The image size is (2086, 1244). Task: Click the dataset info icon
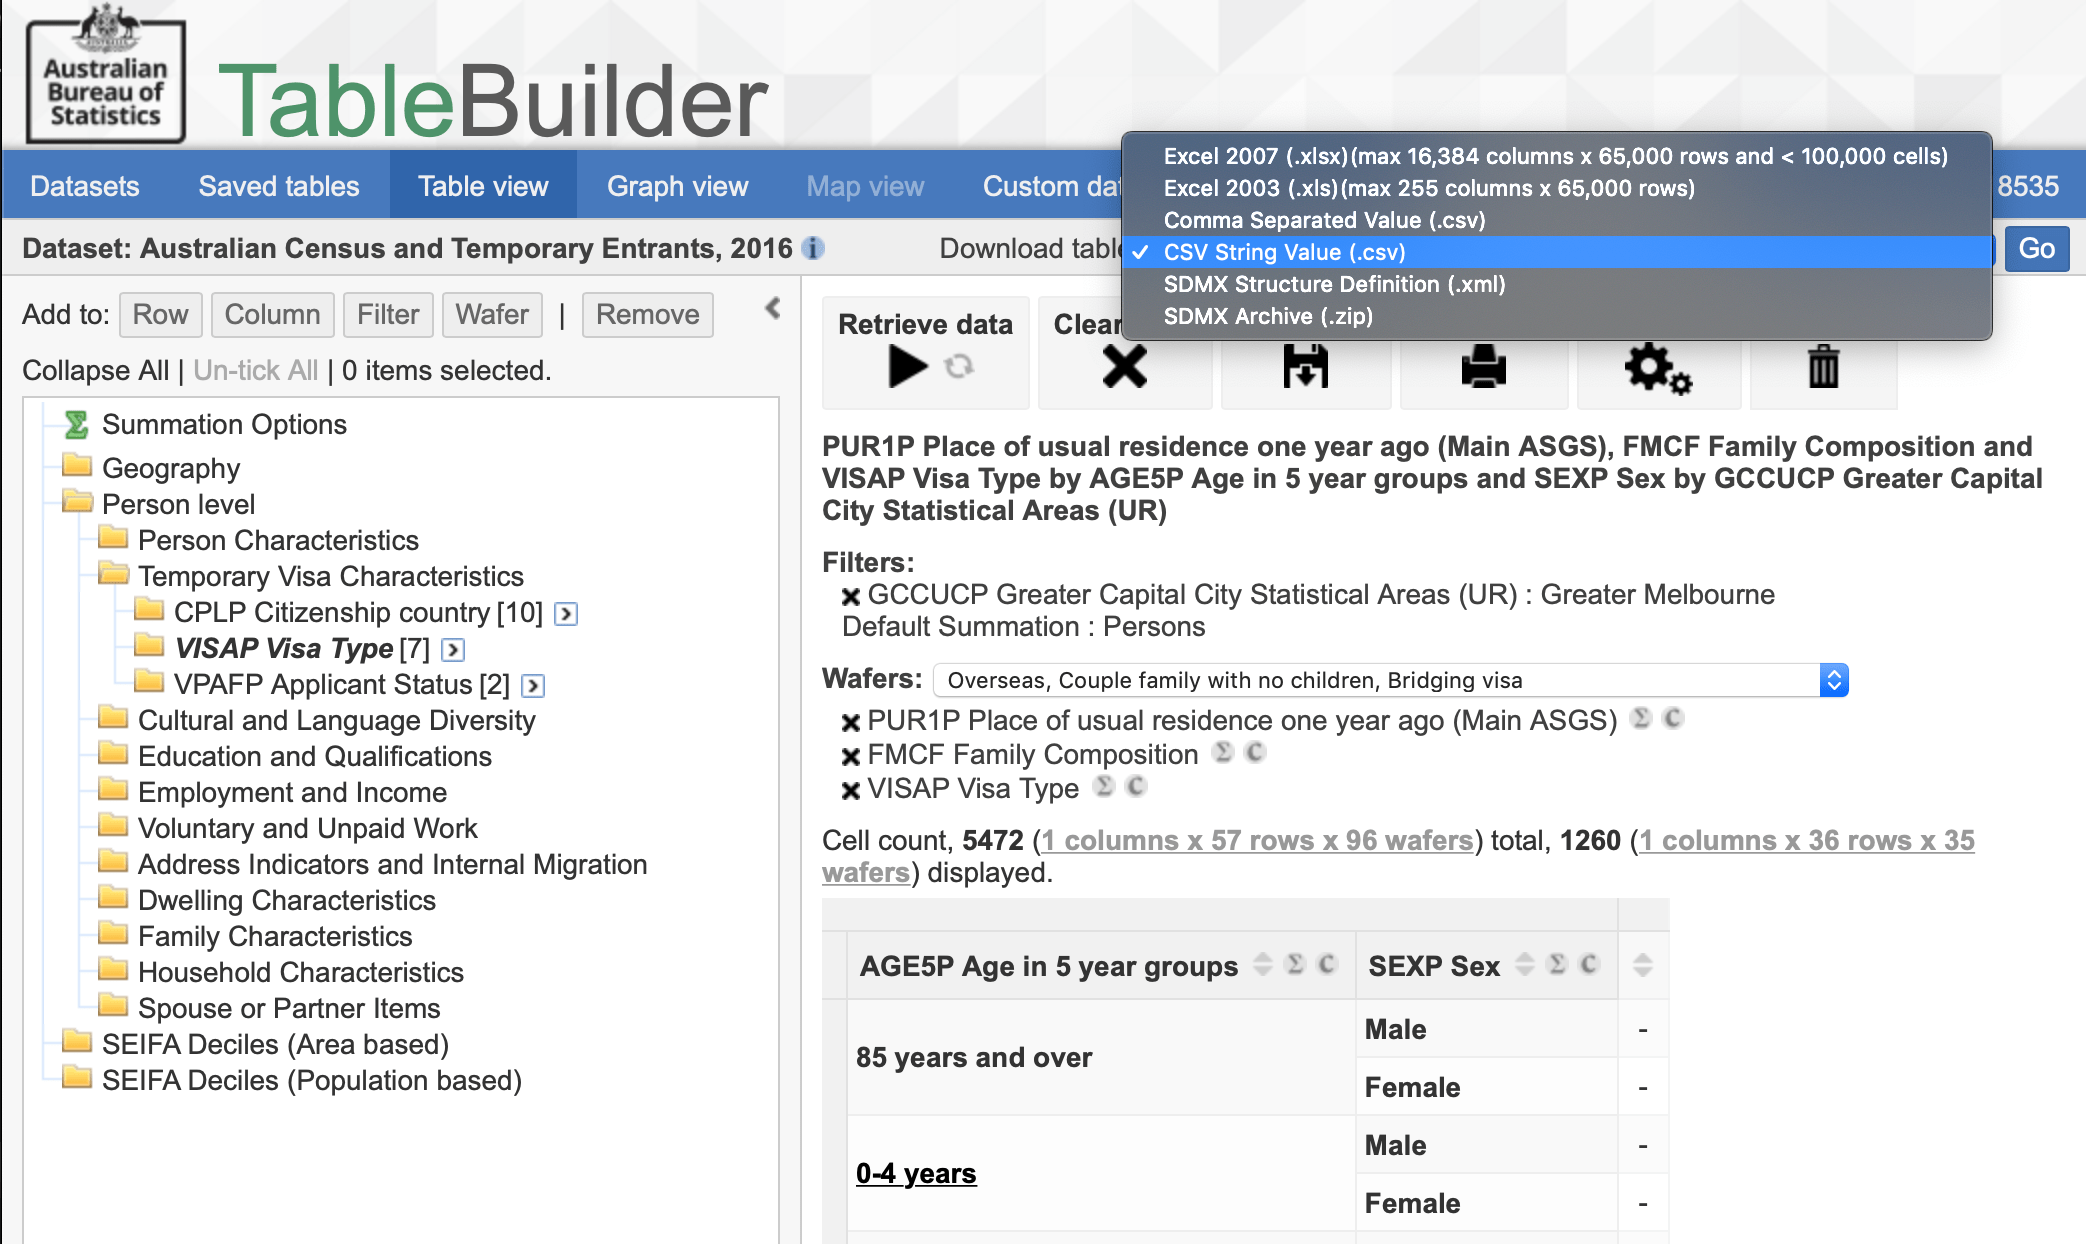coord(814,249)
